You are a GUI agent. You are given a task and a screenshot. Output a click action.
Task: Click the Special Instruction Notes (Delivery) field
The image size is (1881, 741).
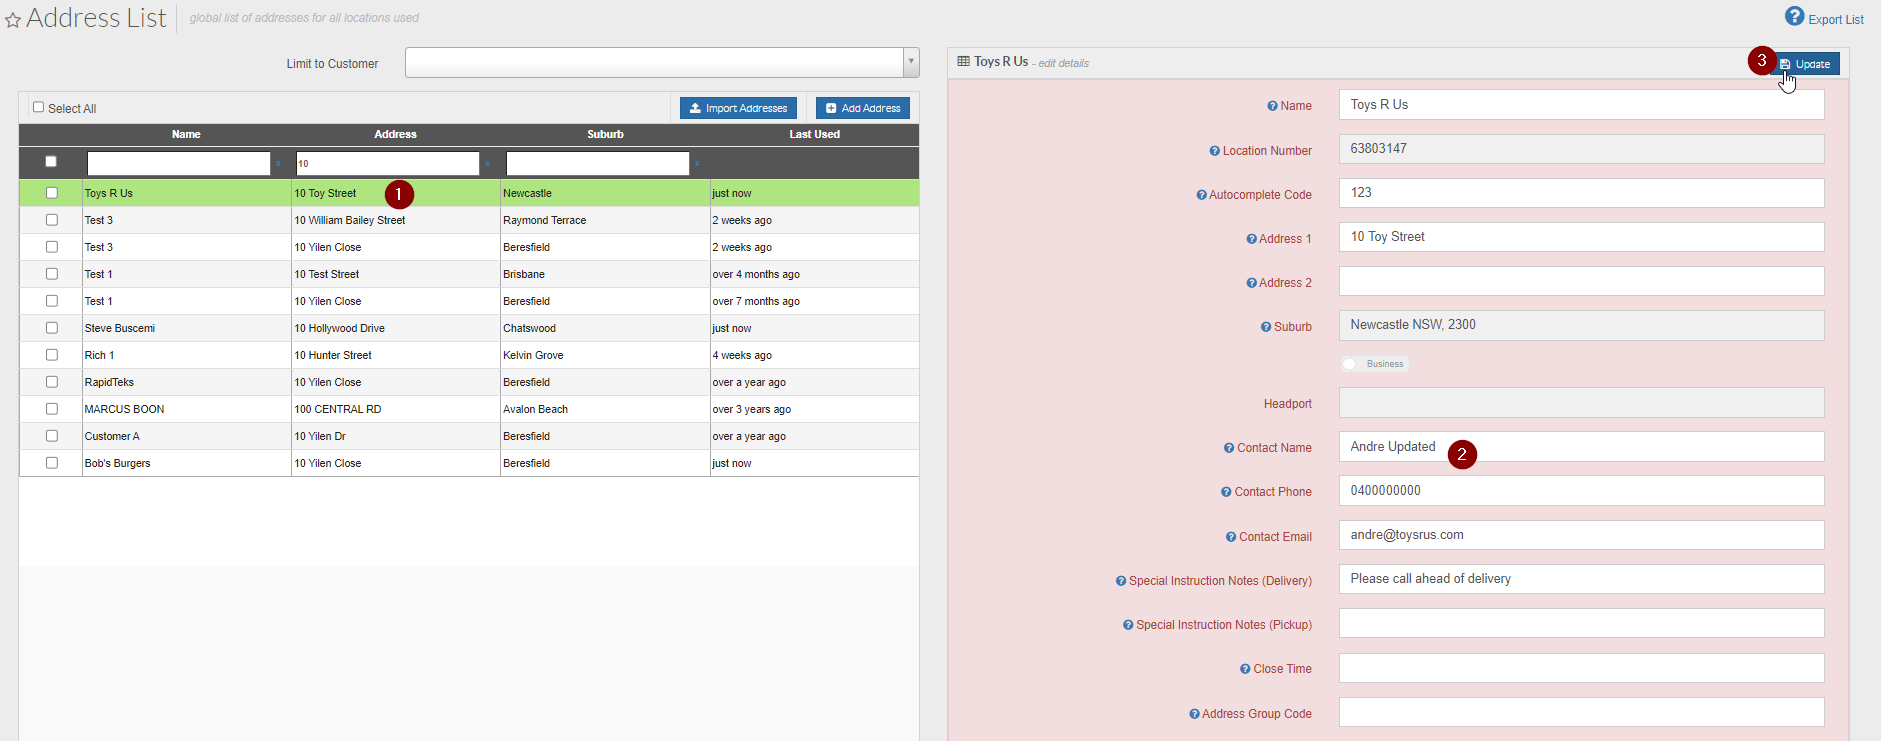1582,579
